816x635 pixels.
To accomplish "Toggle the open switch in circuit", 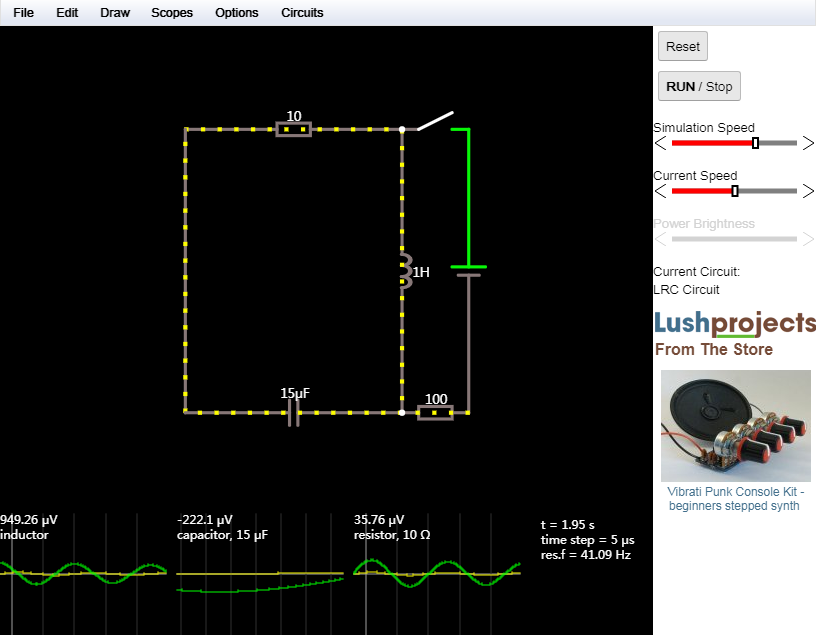I will tap(434, 121).
